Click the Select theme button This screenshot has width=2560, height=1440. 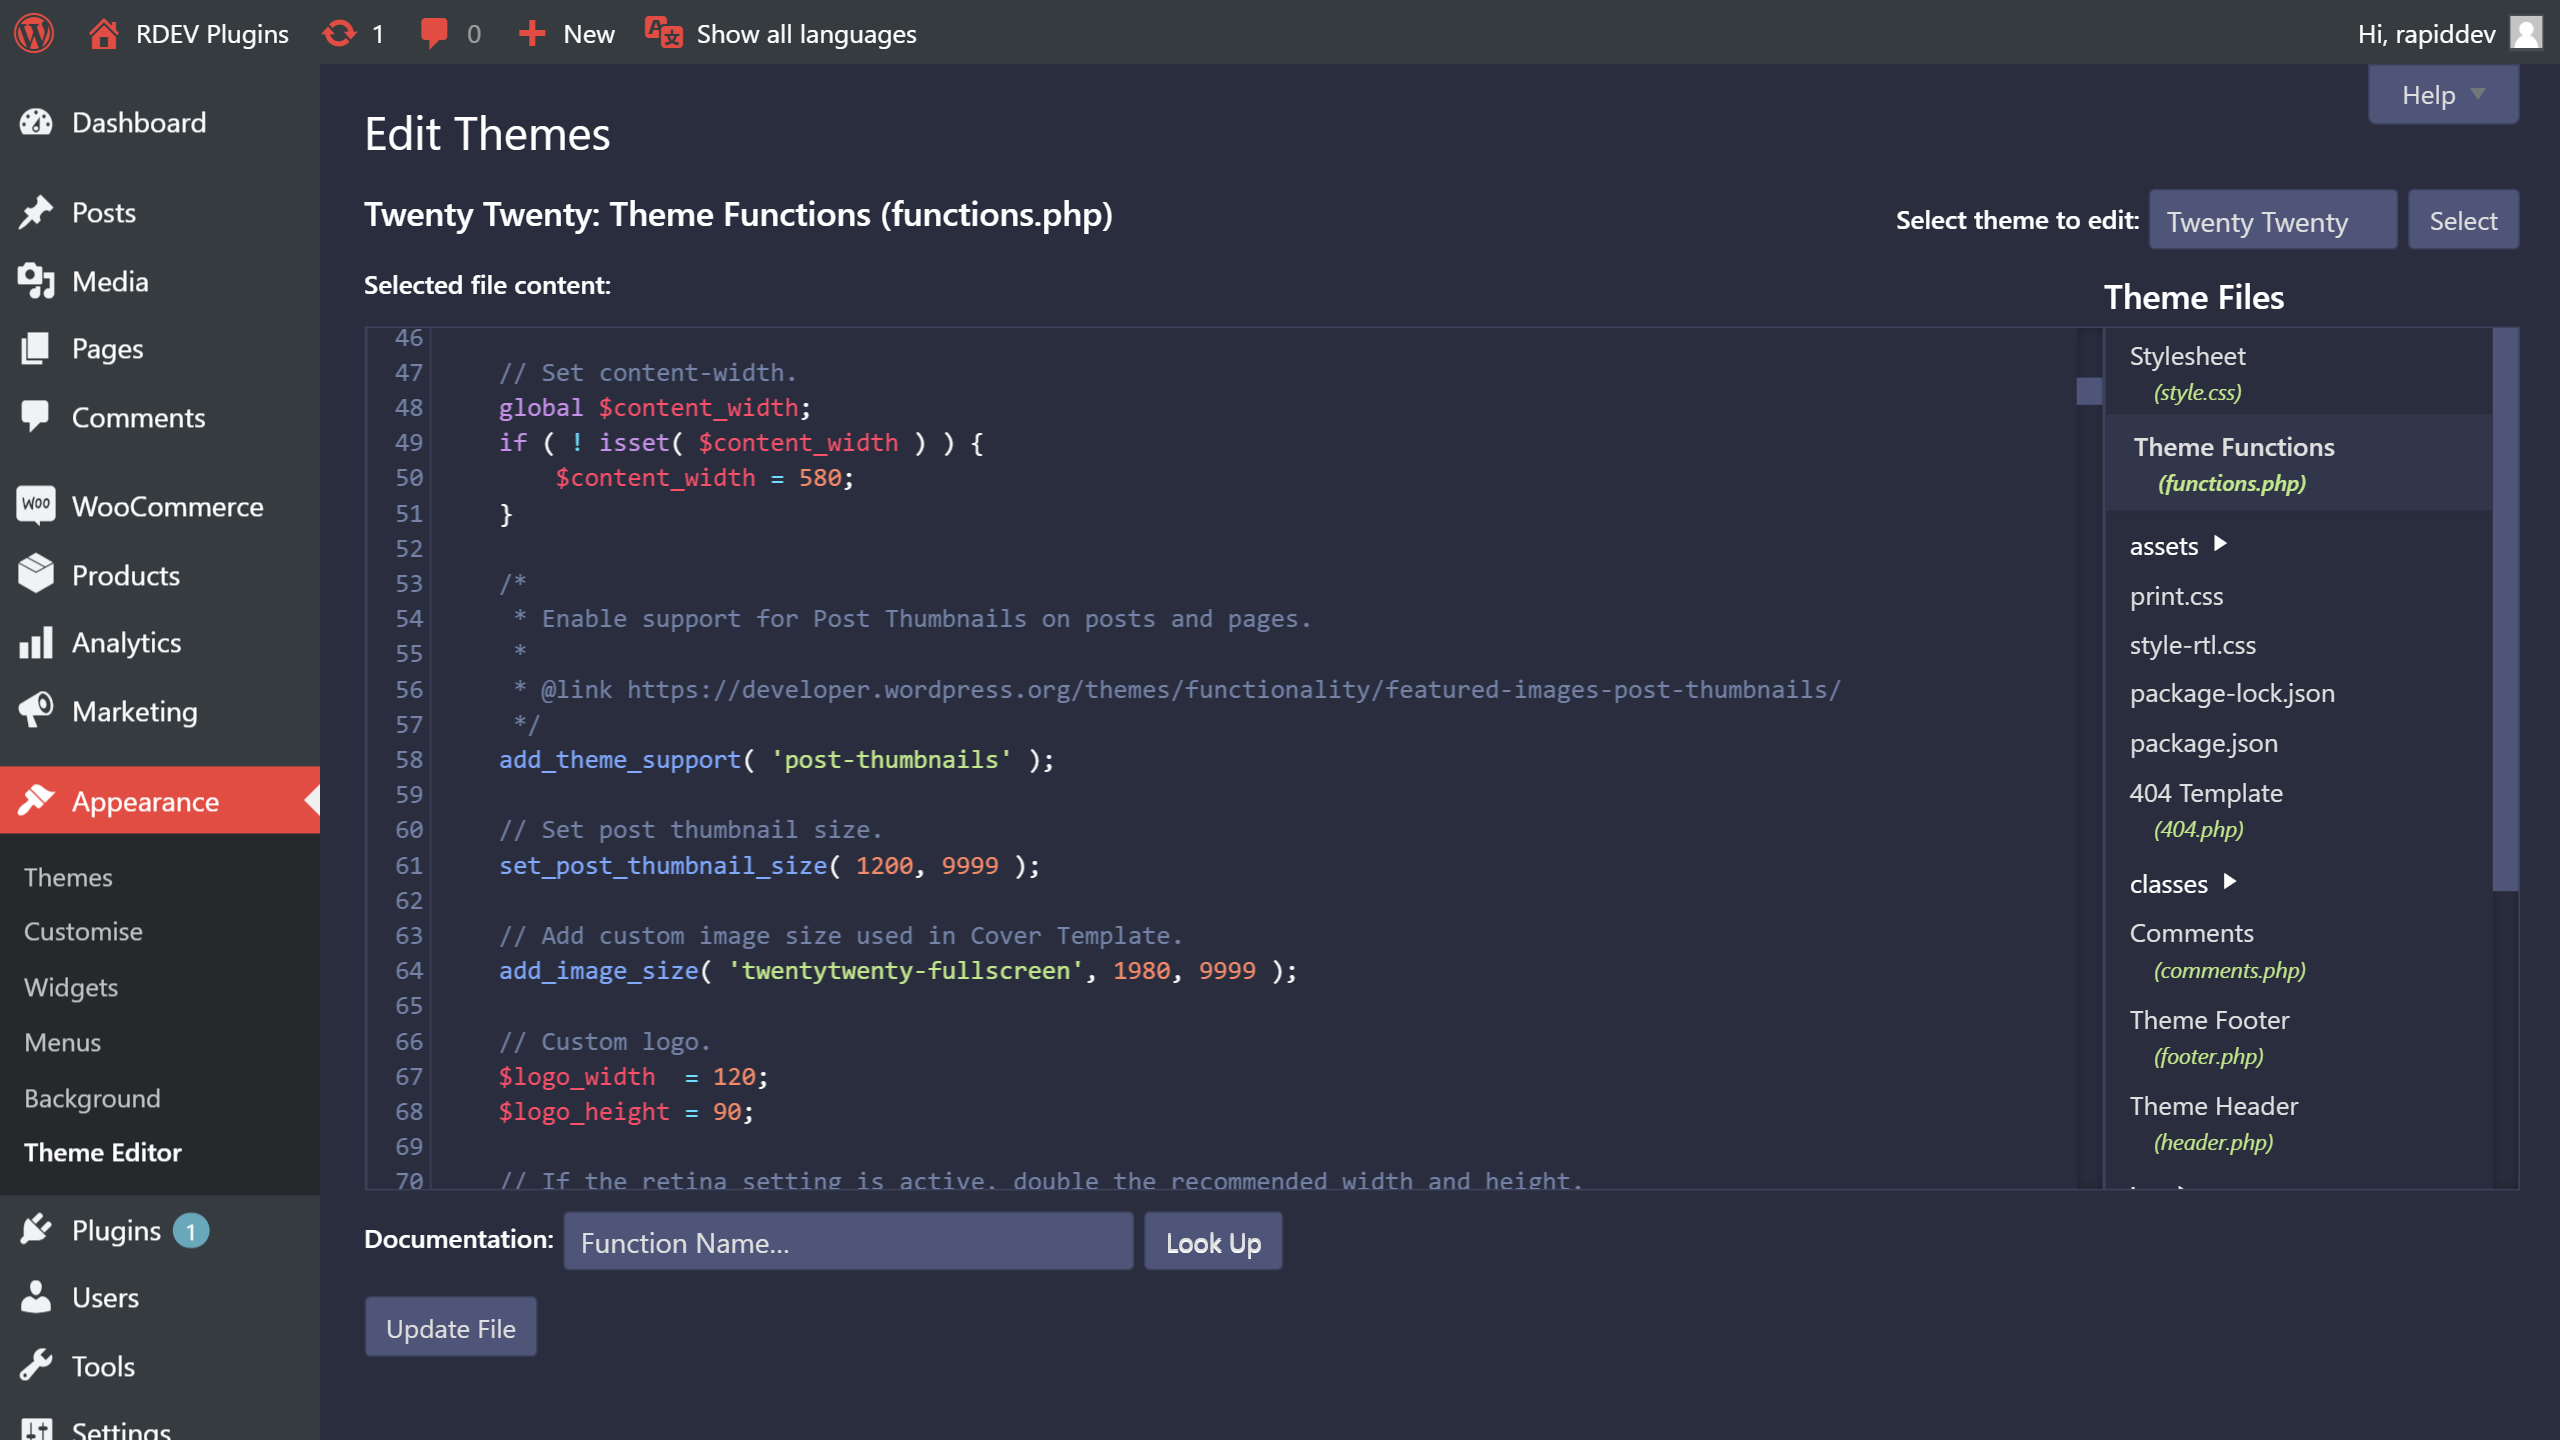[x=2463, y=220]
